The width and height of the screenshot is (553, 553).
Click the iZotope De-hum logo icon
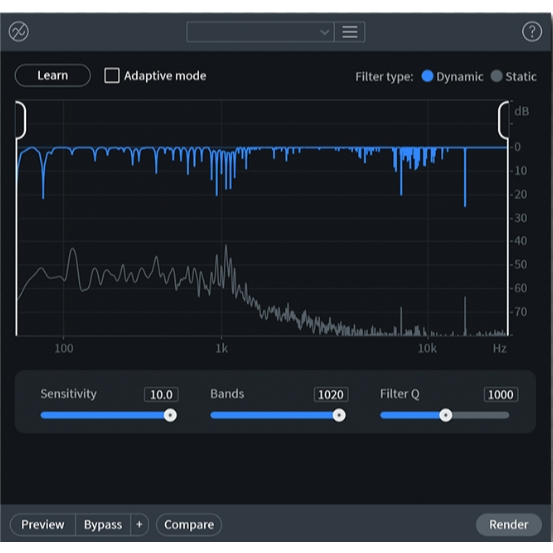point(19,31)
